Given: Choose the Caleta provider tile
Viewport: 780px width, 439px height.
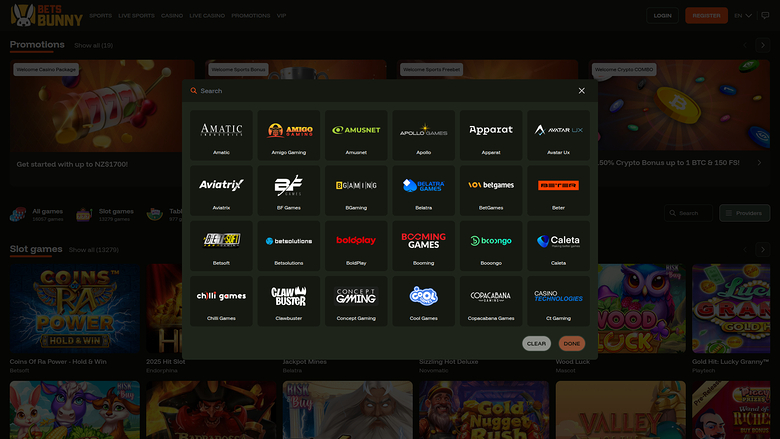Looking at the screenshot, I should click(x=558, y=246).
